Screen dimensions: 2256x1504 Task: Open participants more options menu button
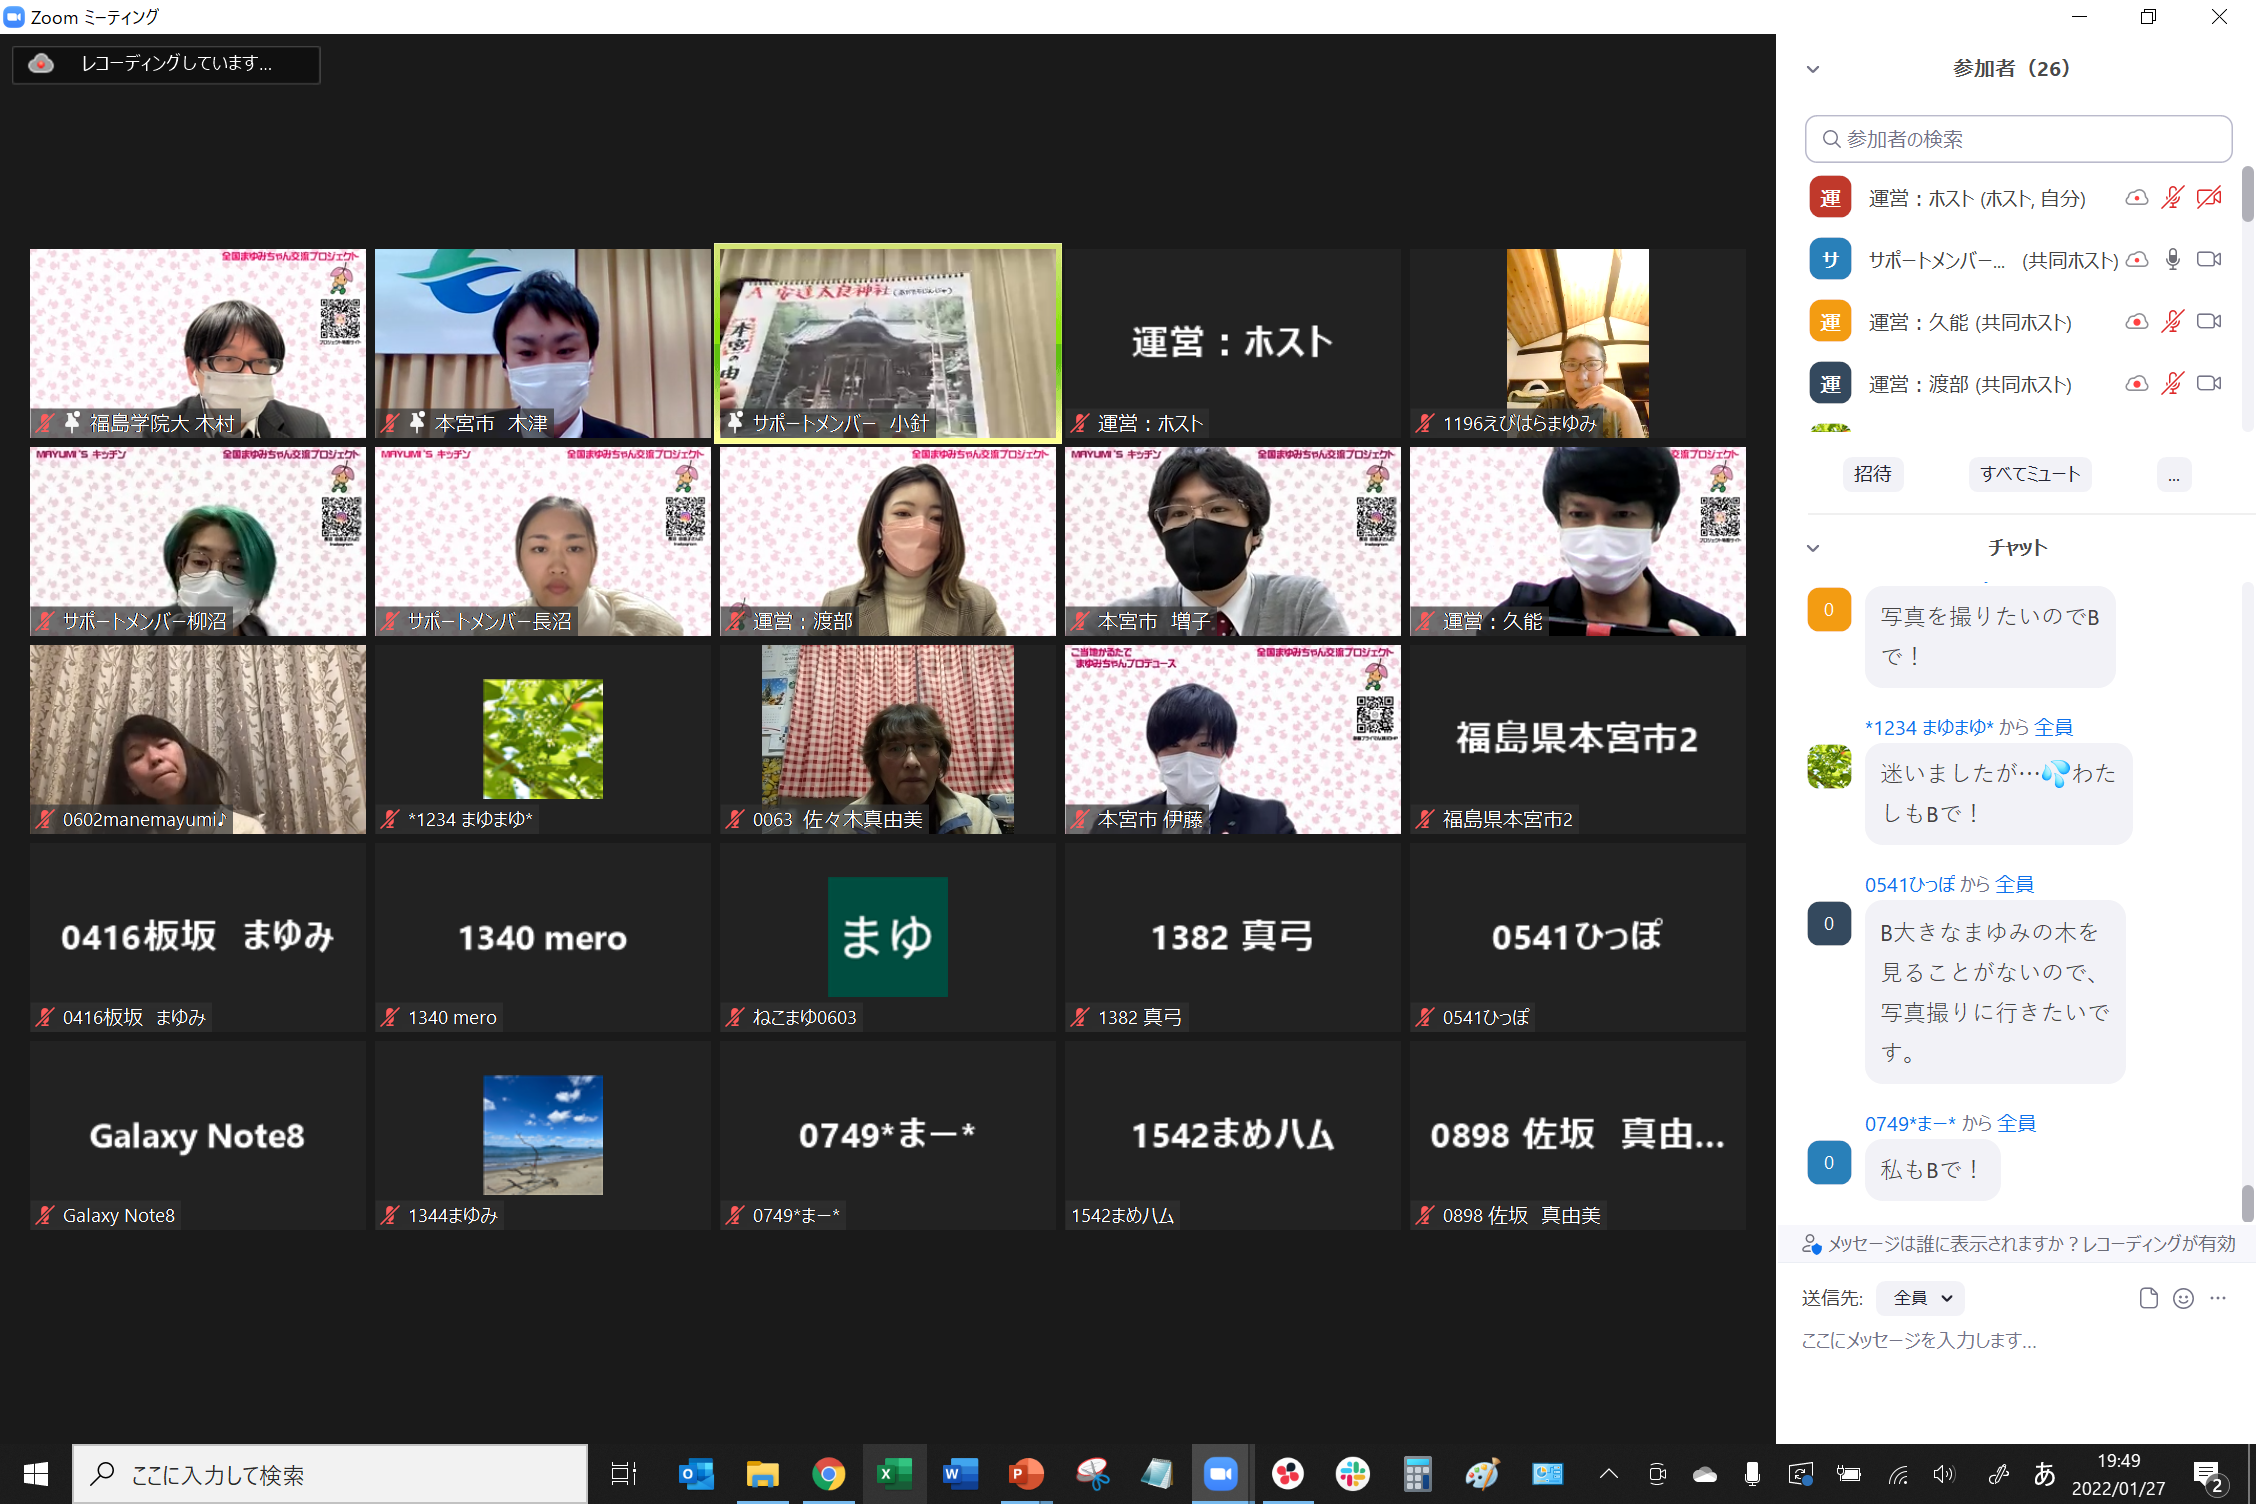2174,474
